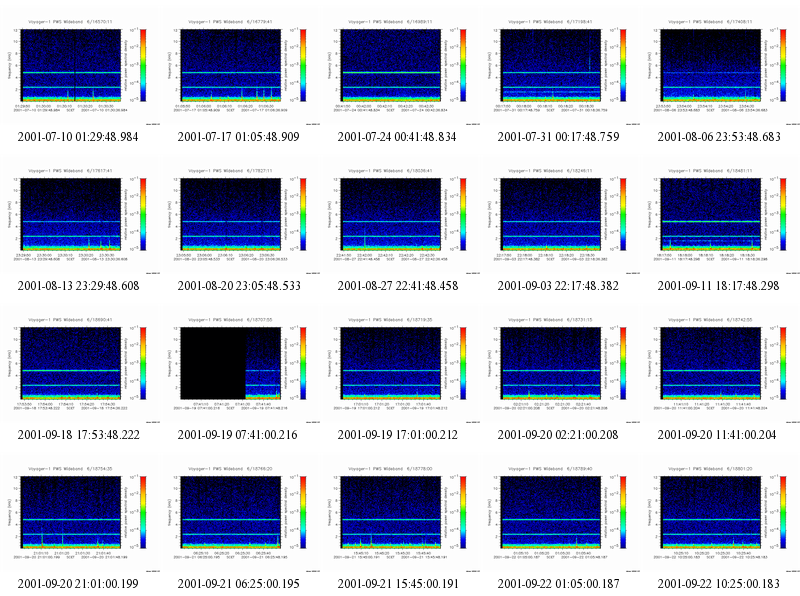
Task: Click the caption text "2001-09-22 01:05:00.187"
Action: click(558, 584)
